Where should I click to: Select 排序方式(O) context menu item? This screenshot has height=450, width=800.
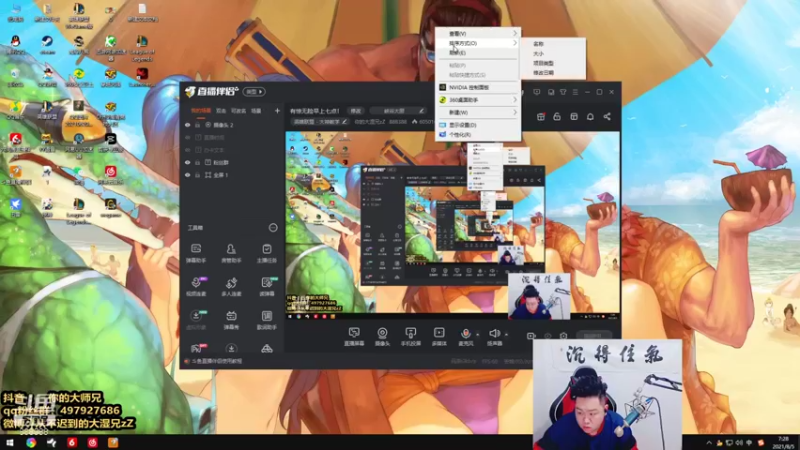[478, 43]
